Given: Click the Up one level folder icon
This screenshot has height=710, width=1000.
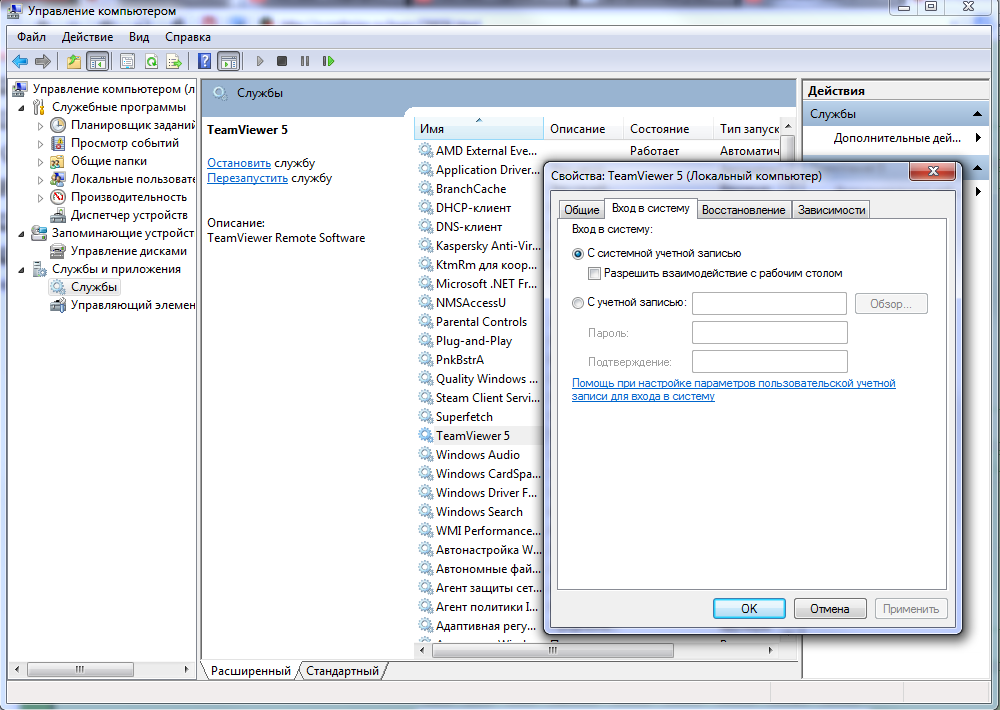Looking at the screenshot, I should 74,61.
